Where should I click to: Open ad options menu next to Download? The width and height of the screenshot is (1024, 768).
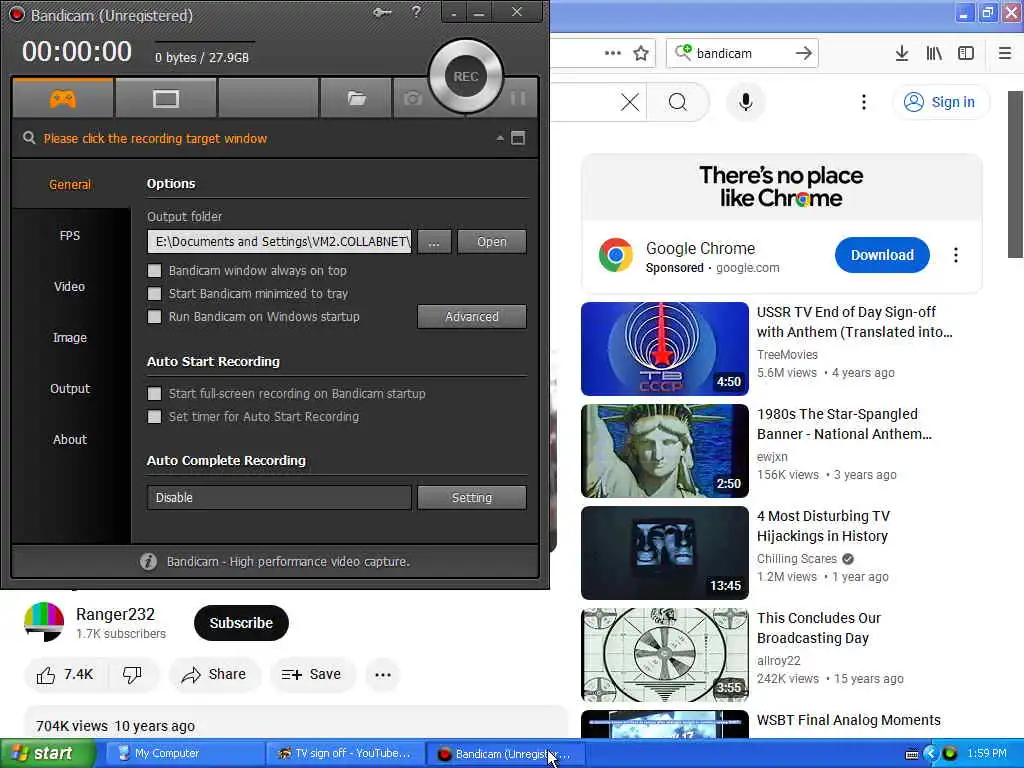pos(956,255)
